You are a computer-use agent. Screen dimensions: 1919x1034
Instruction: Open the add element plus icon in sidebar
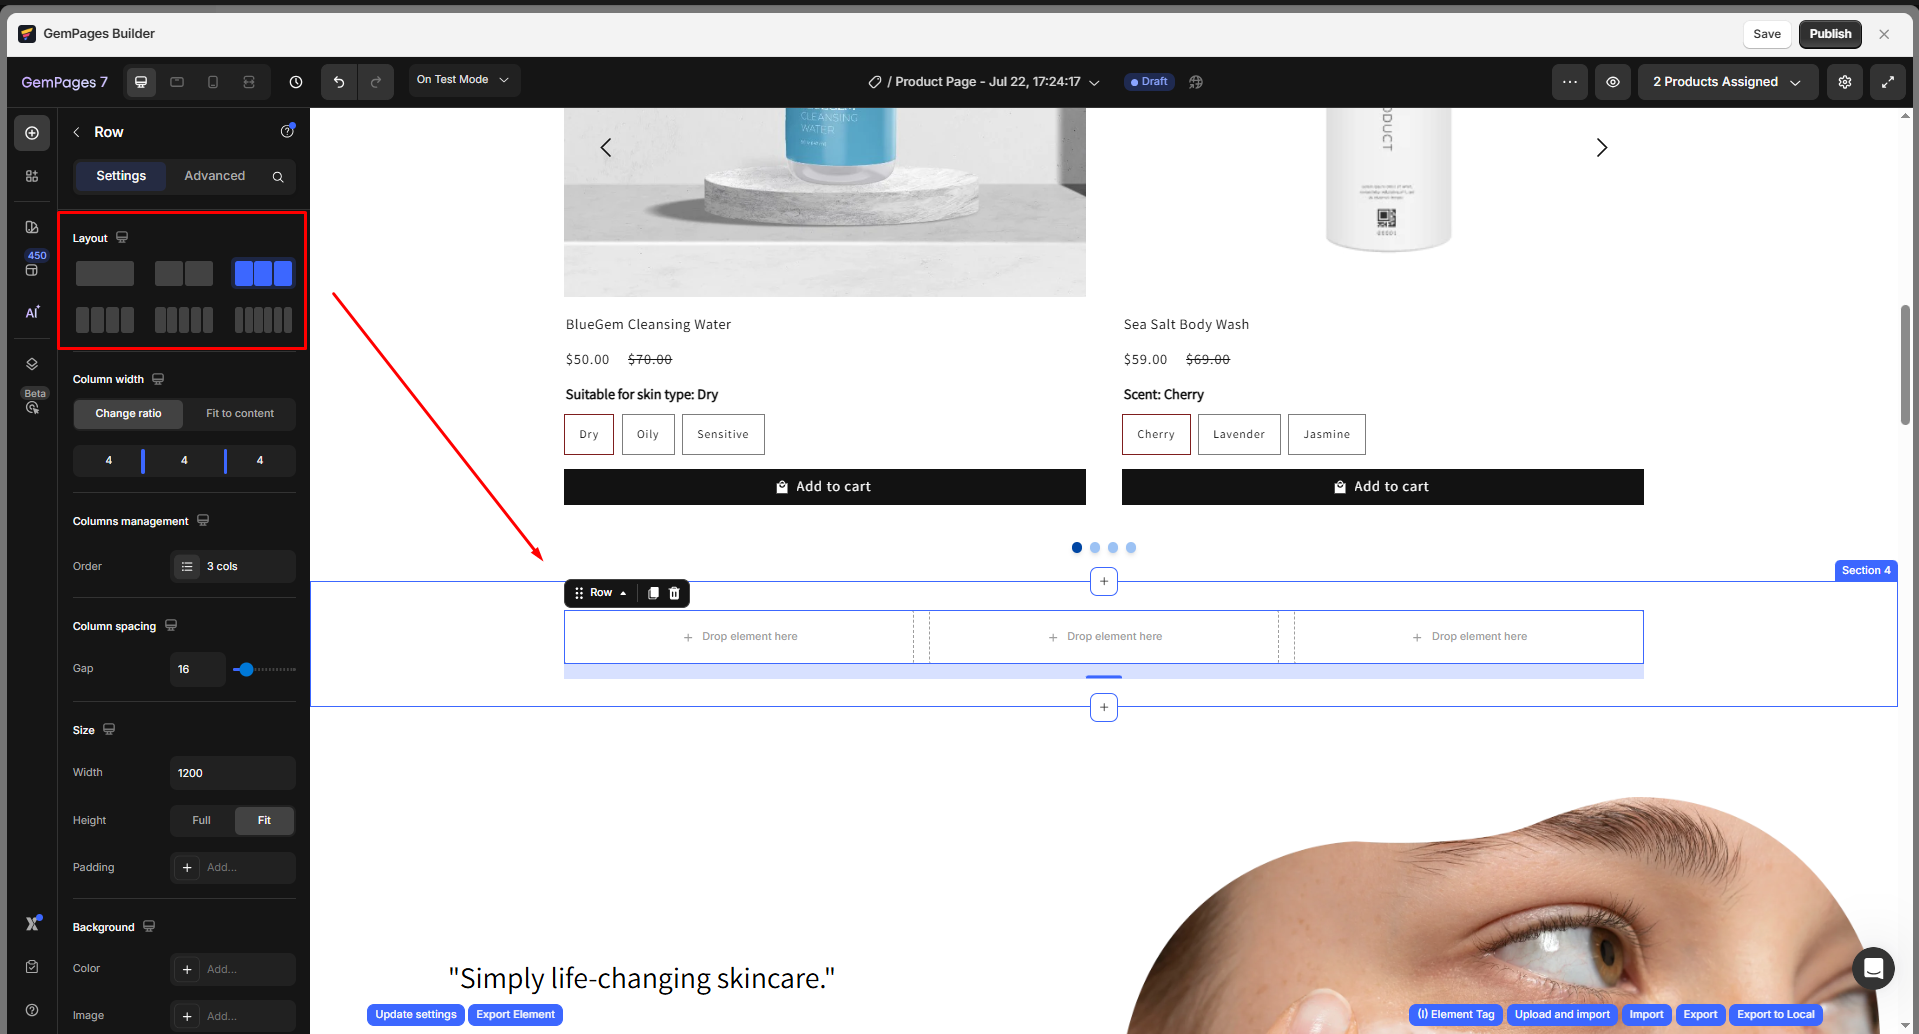[32, 133]
